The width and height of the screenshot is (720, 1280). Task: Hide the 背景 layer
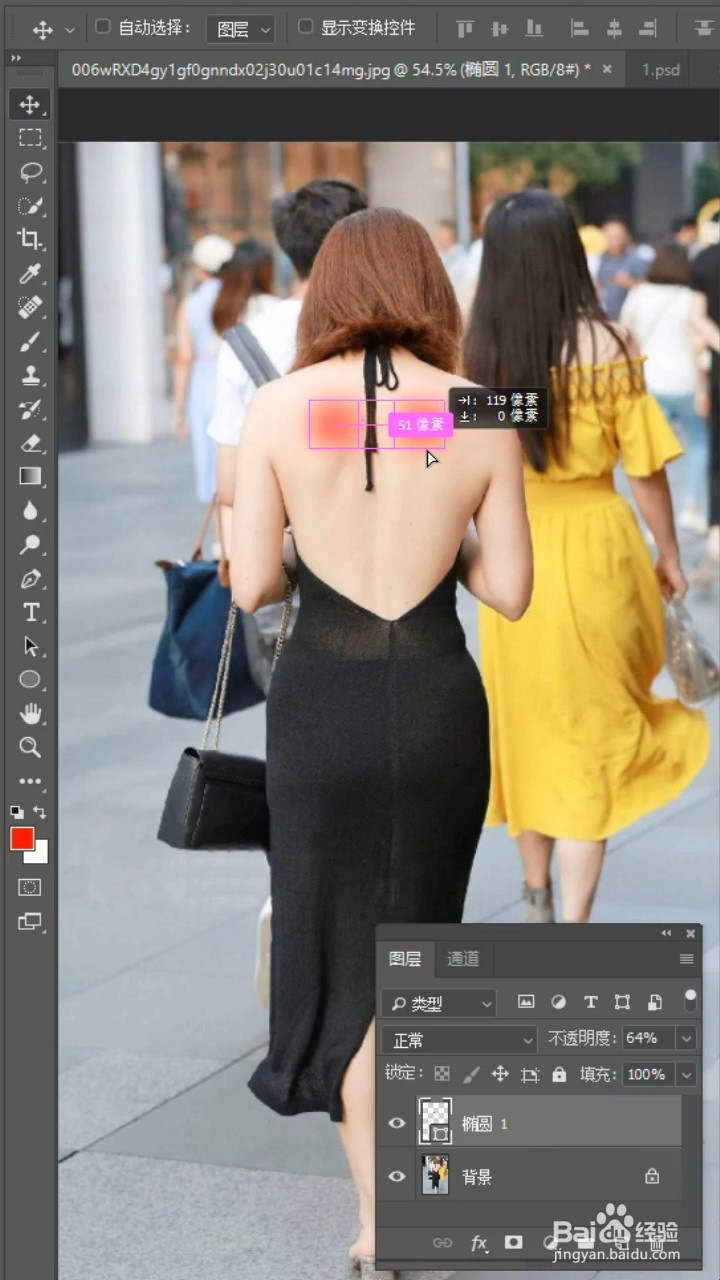tap(397, 1176)
